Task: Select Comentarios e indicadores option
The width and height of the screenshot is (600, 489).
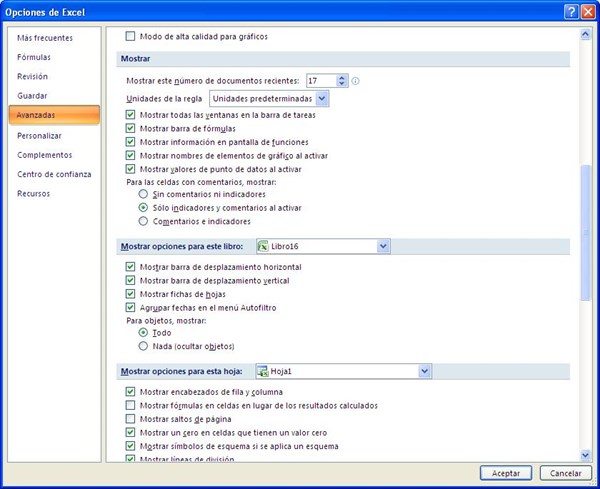Action: 143,221
